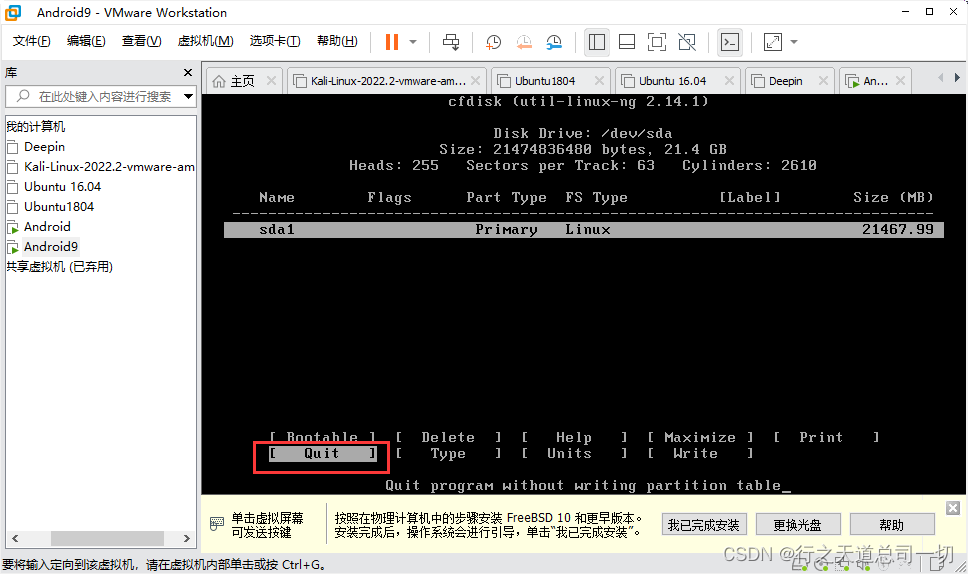
Task: Toggle the thumbnail bar view icon
Action: (627, 42)
